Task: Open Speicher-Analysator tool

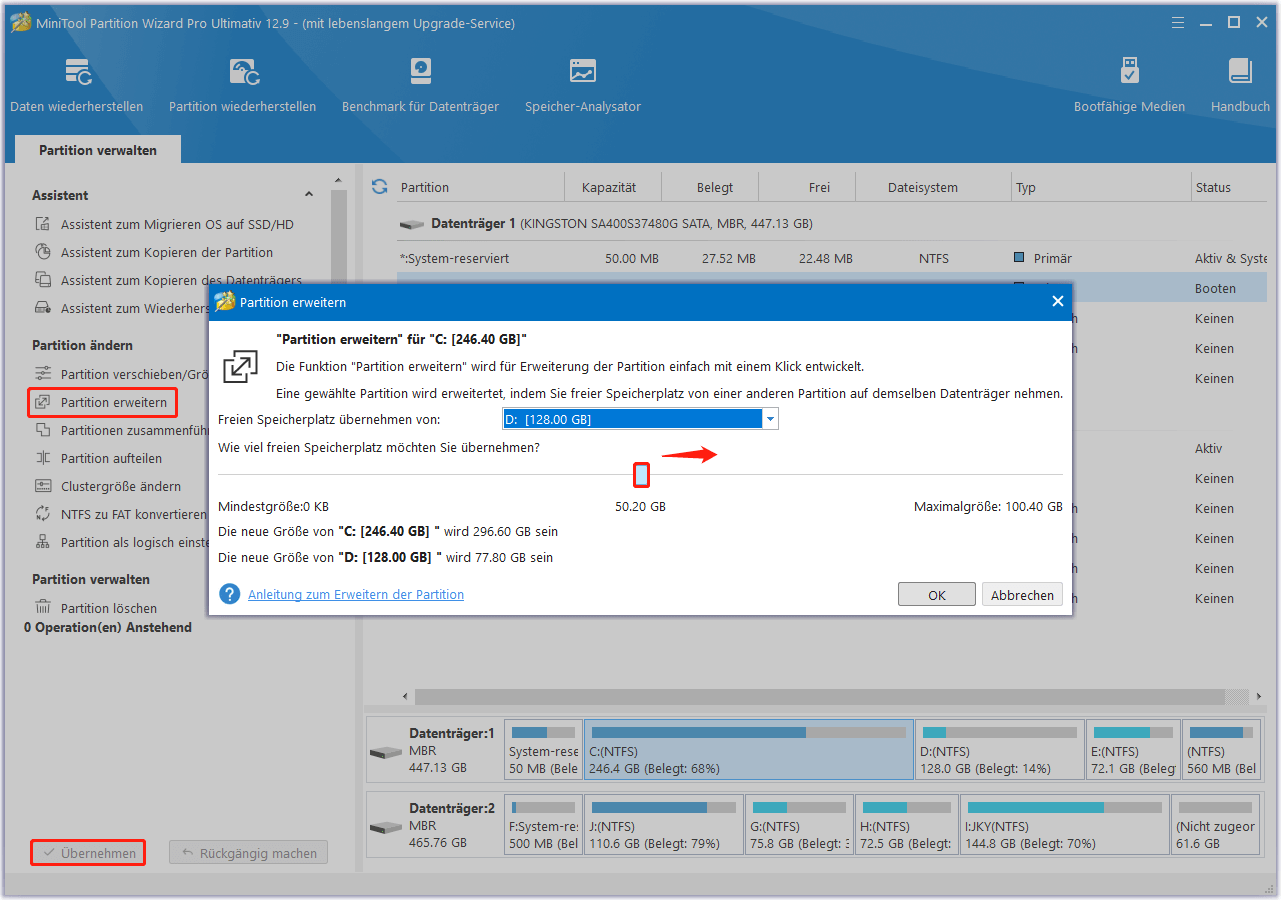Action: (583, 86)
